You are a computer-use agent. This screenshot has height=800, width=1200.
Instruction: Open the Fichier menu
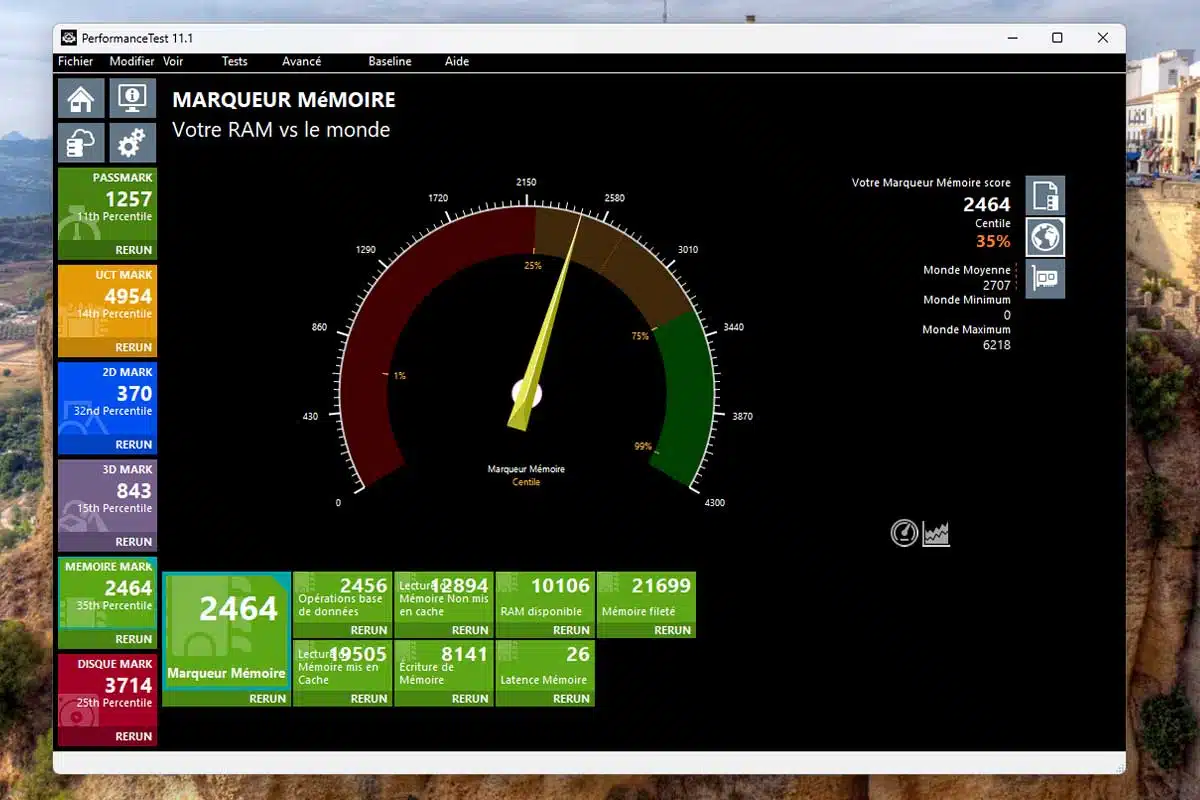pyautogui.click(x=75, y=61)
